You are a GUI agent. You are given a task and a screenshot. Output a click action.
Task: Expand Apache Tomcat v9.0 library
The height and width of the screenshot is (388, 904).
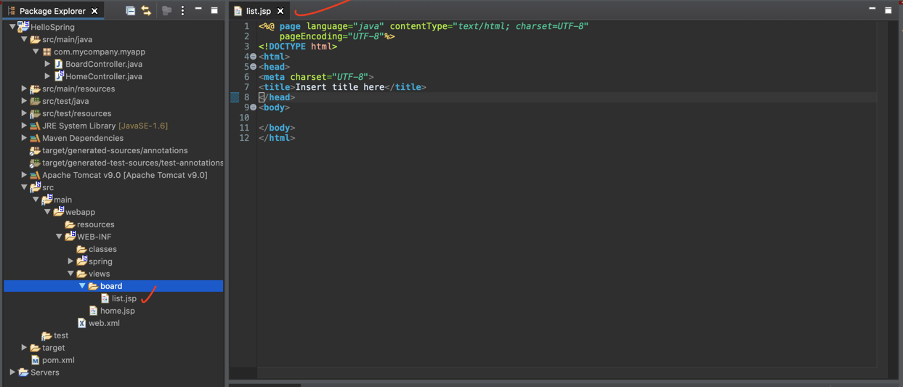tap(24, 175)
